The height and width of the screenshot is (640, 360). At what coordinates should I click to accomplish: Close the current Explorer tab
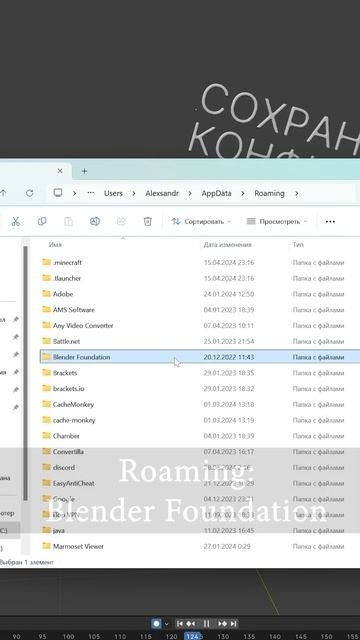[60, 171]
